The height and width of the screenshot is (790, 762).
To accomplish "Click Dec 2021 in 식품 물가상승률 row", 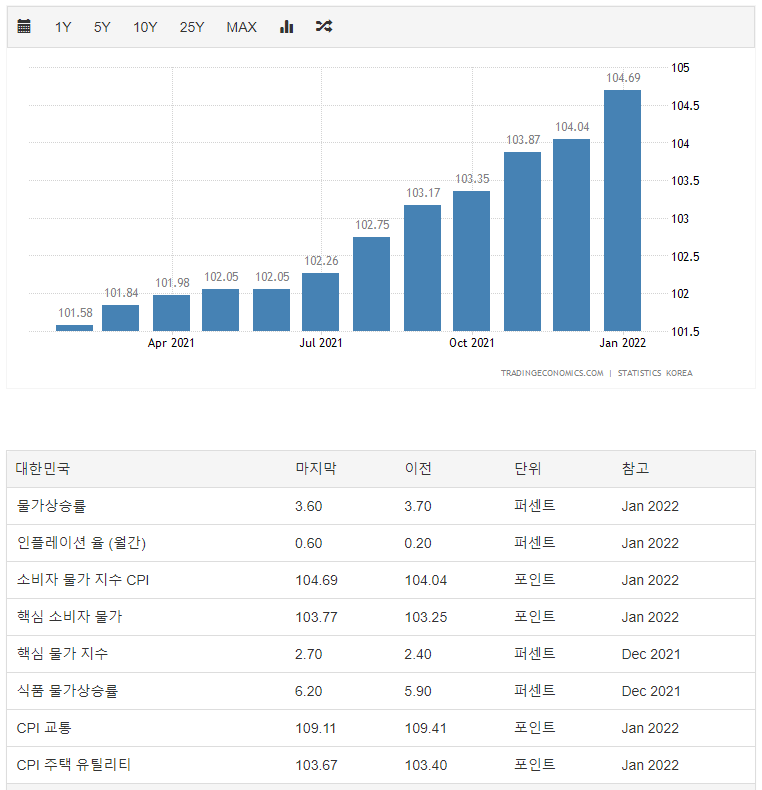I will 651,691.
